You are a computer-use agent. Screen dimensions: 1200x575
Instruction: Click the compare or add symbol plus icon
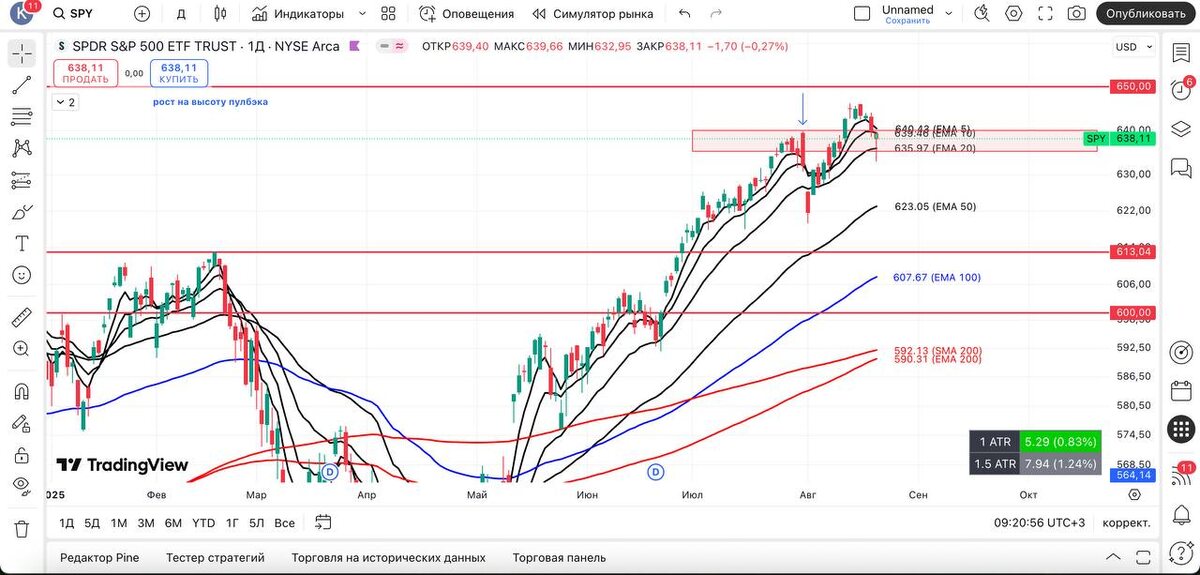point(142,14)
